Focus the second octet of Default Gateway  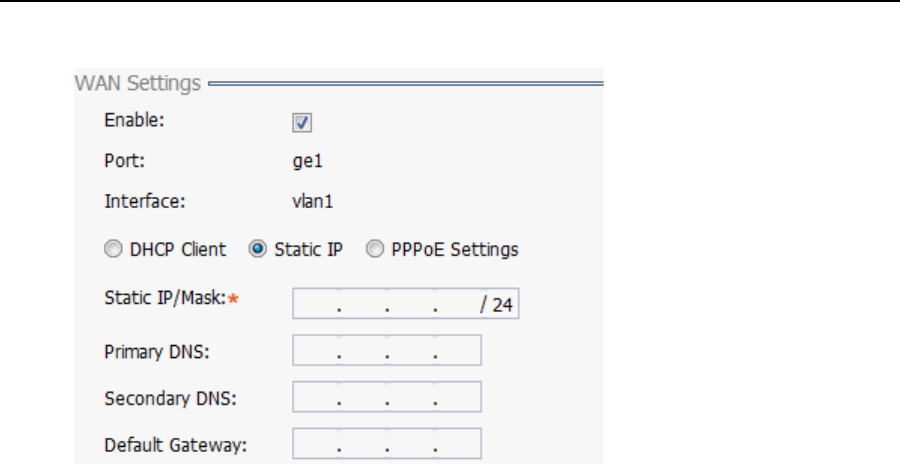coord(363,444)
